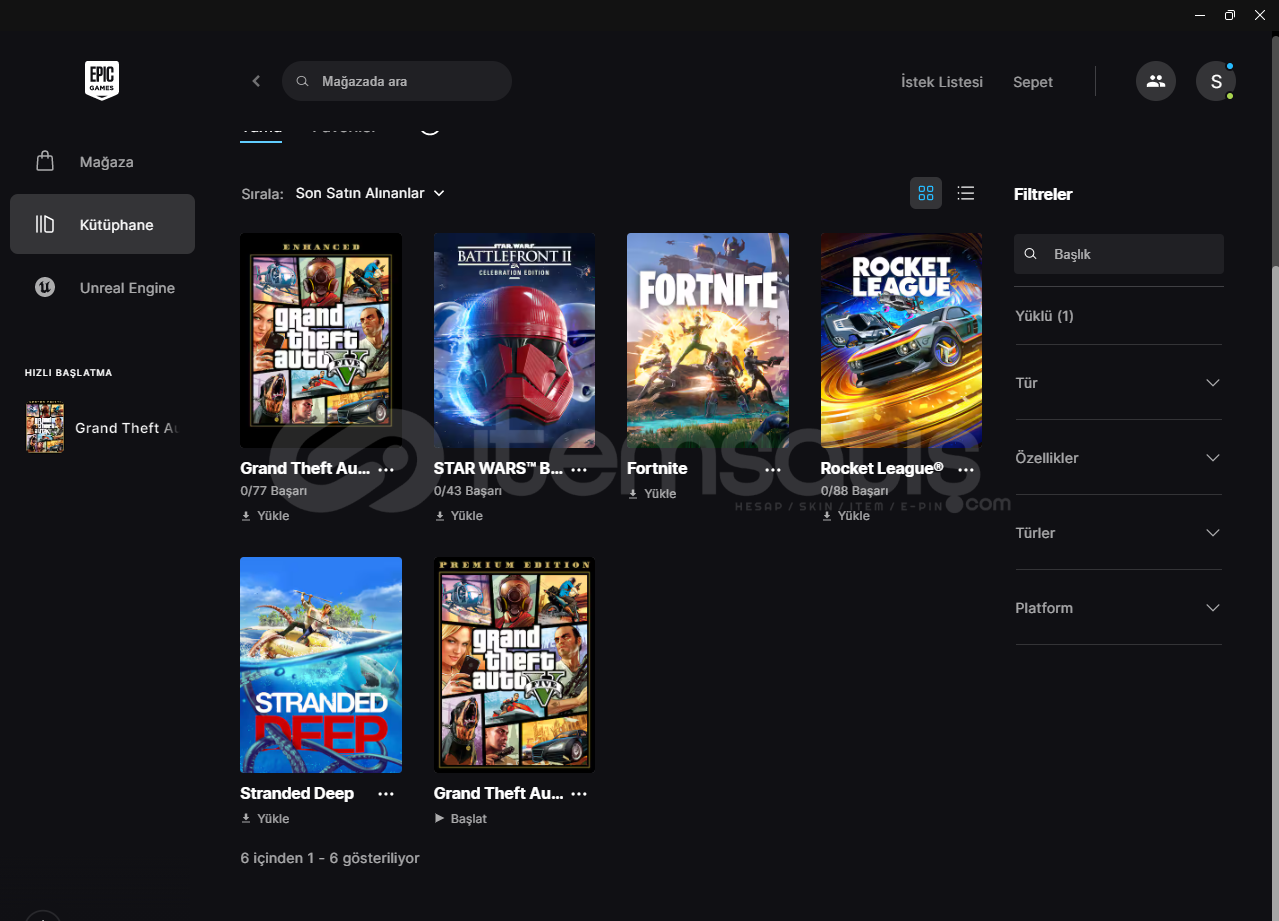Install Grand Theft Auto Enhanced via Yükle
This screenshot has height=921, width=1279.
(265, 516)
